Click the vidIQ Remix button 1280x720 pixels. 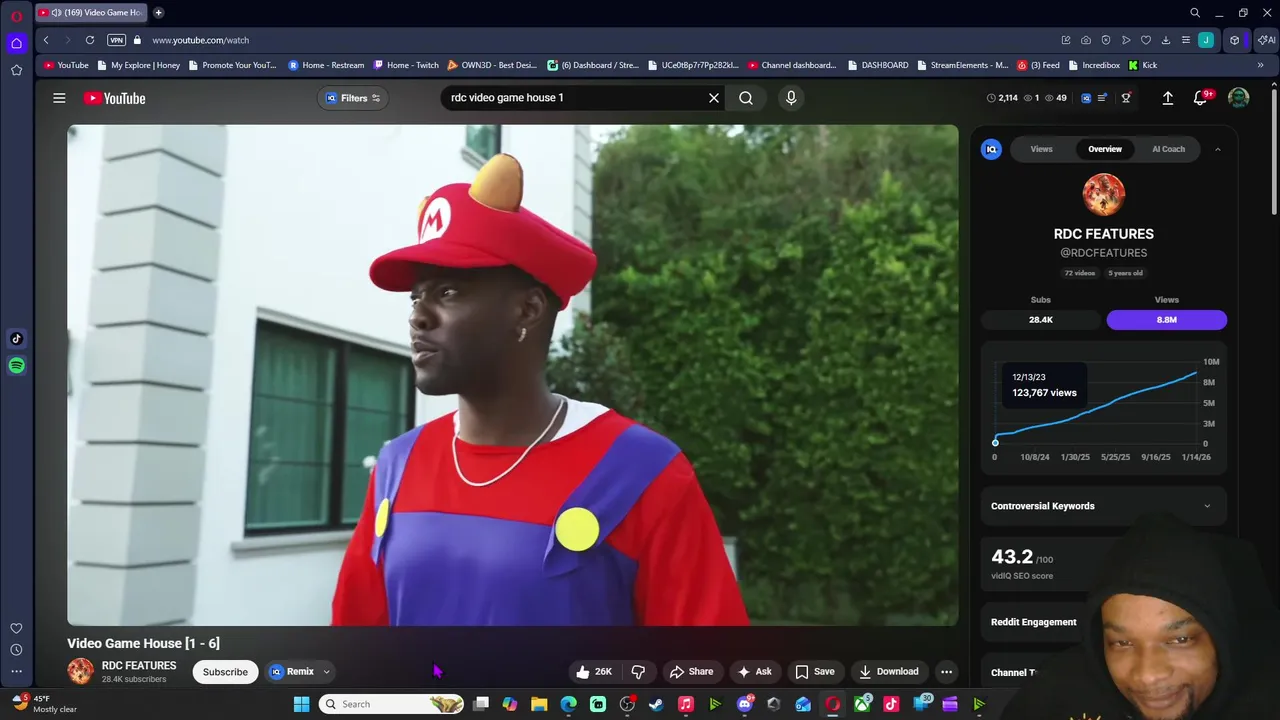click(x=292, y=672)
